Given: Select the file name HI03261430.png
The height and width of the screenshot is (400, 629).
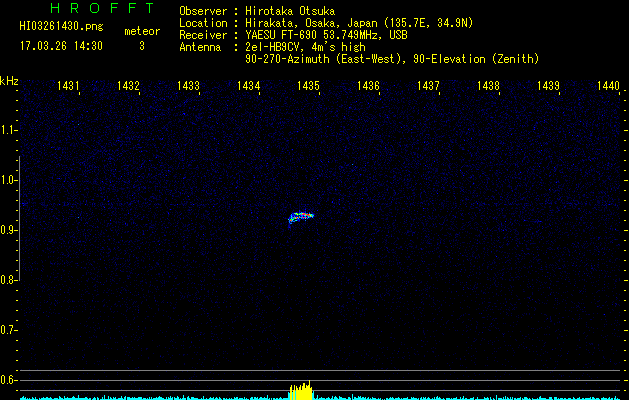Looking at the screenshot, I should click(61, 27).
